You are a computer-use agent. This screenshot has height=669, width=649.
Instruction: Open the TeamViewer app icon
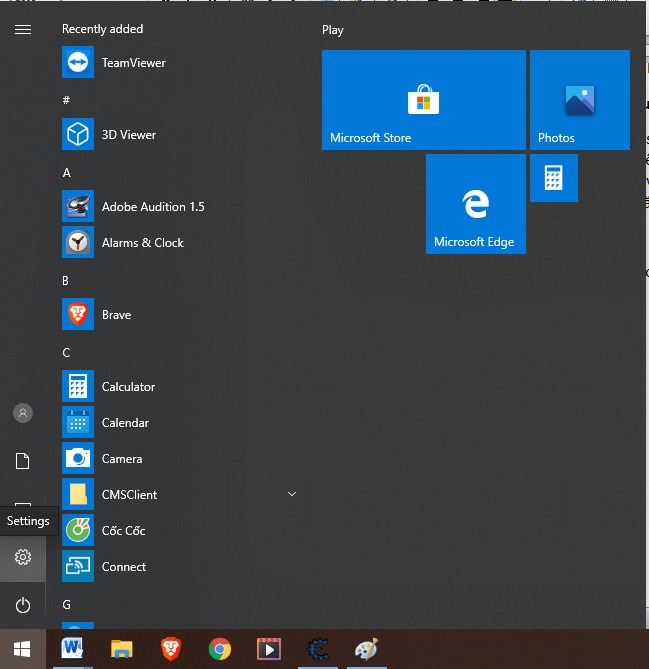[x=78, y=62]
